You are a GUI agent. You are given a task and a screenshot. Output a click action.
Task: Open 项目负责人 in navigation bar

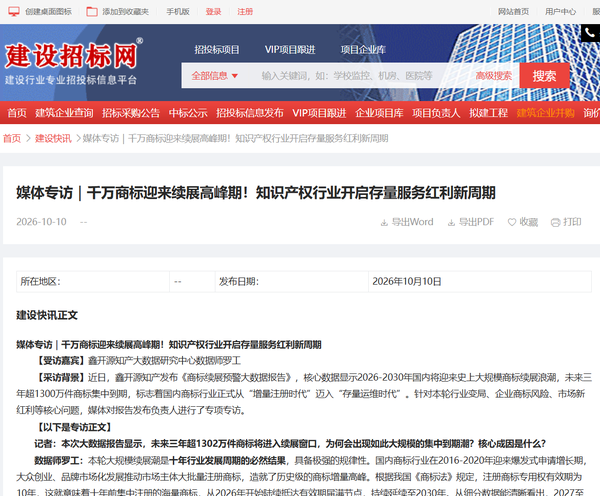click(x=436, y=113)
